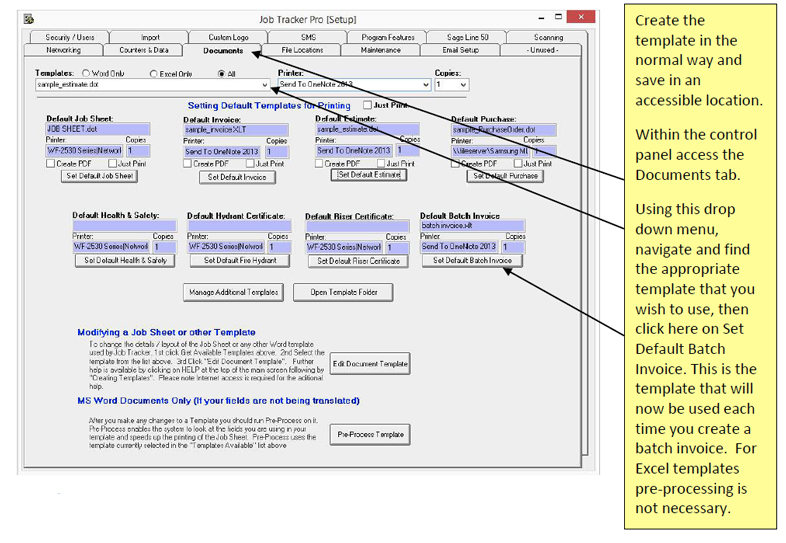Click the Job Tracker Pro app icon
The image size is (786, 543).
click(x=29, y=19)
